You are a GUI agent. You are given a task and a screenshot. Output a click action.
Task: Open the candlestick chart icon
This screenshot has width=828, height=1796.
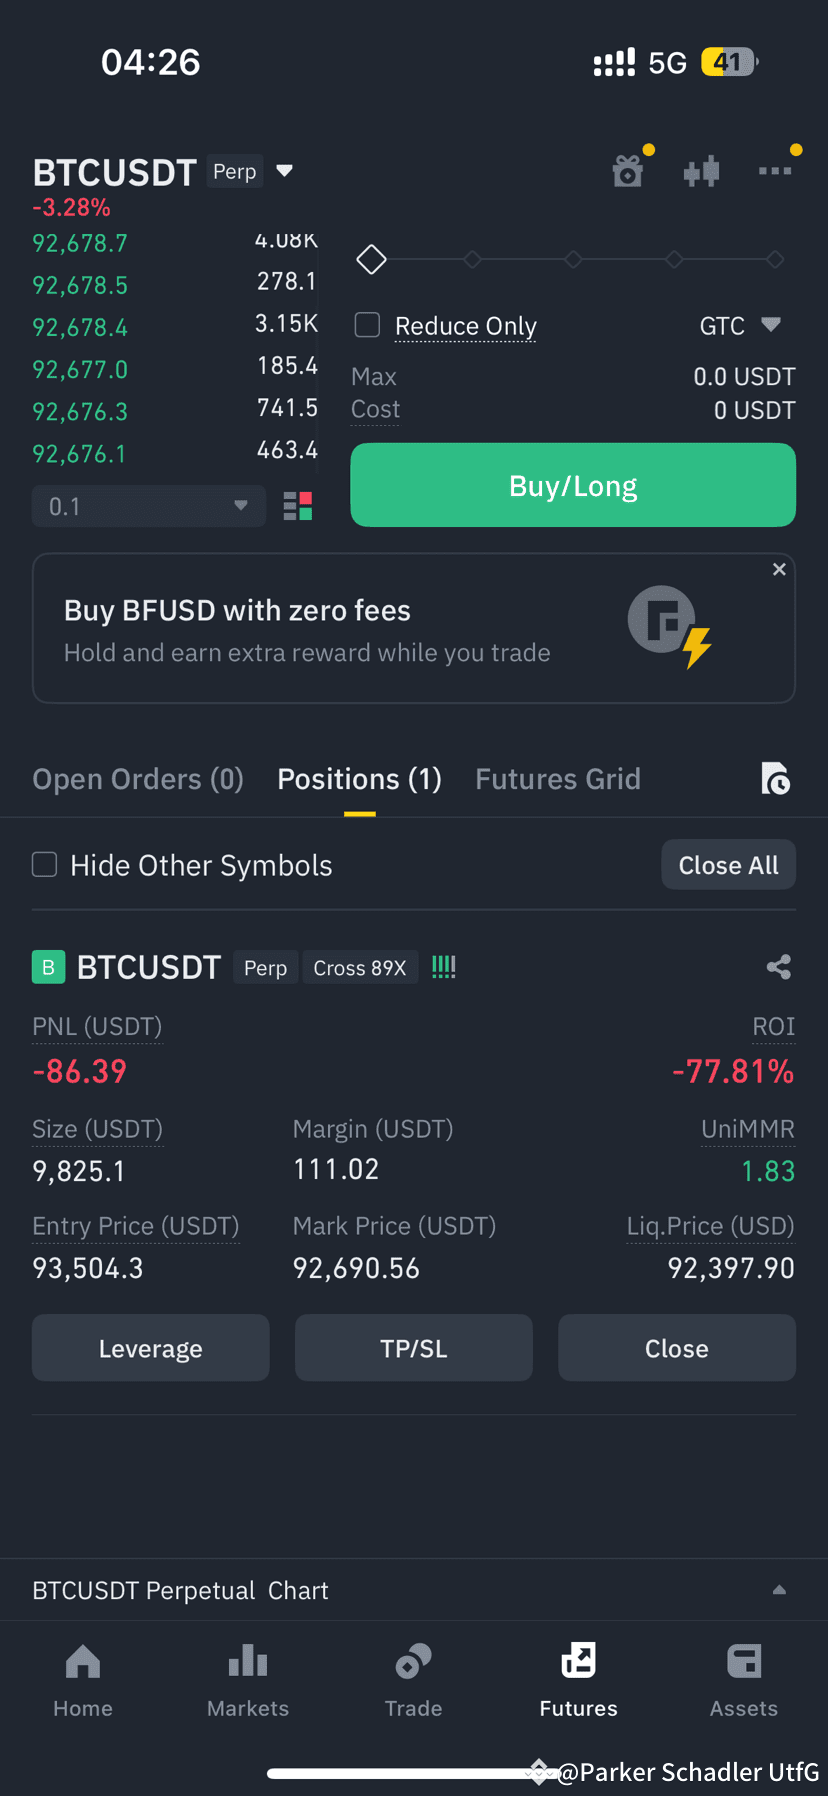[702, 171]
